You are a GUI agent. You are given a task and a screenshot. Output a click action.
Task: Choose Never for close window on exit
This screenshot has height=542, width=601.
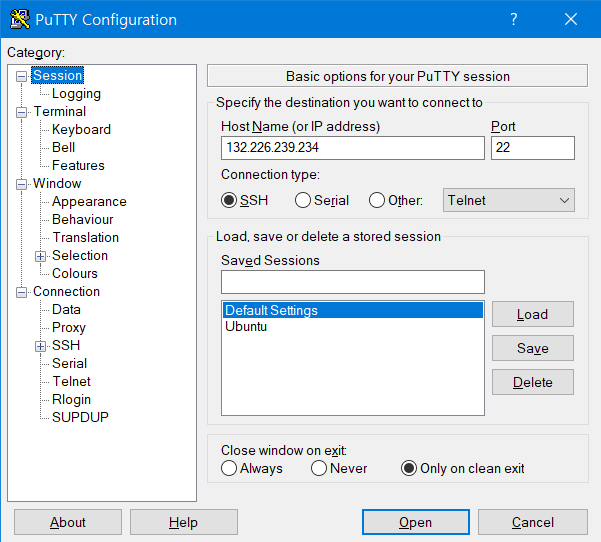(319, 468)
